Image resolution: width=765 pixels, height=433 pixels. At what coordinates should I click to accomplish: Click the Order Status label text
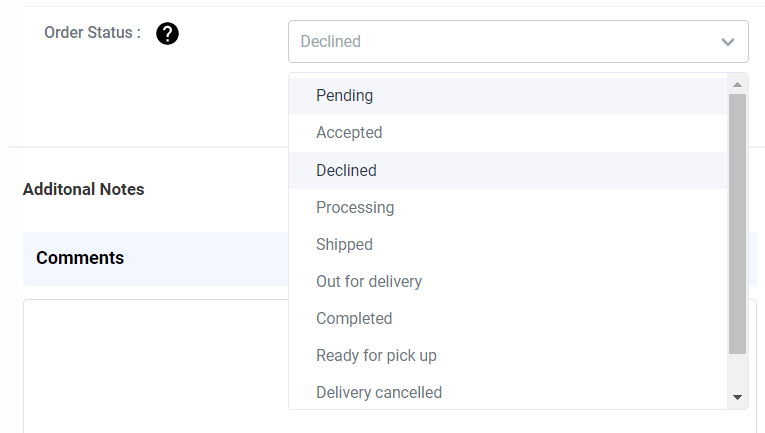click(x=93, y=33)
